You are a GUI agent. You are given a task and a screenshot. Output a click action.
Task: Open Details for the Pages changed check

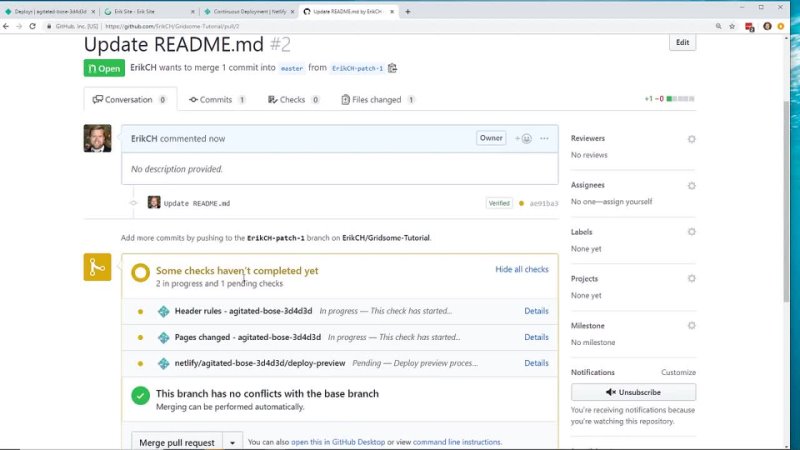click(x=536, y=337)
